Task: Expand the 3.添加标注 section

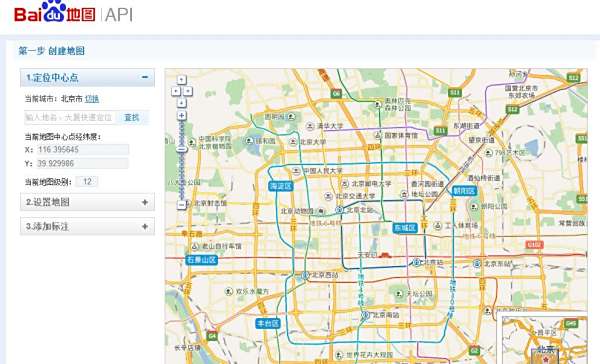Action: point(87,226)
